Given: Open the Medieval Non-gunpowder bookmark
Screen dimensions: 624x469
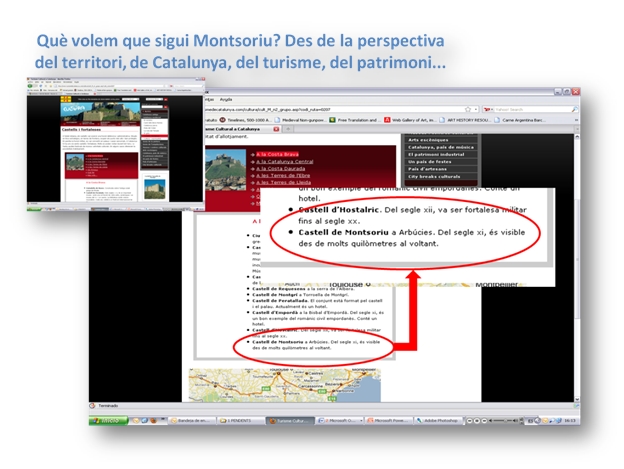Looking at the screenshot, I should point(299,119).
